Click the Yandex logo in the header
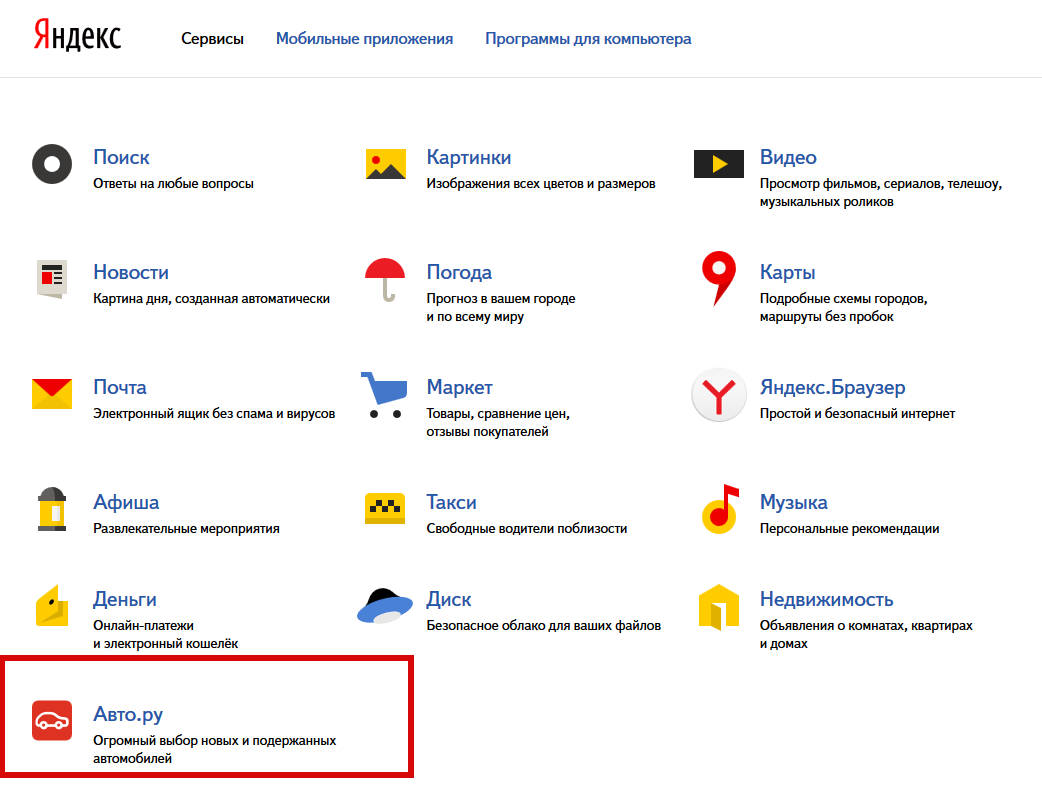This screenshot has width=1042, height=804. coord(77,37)
